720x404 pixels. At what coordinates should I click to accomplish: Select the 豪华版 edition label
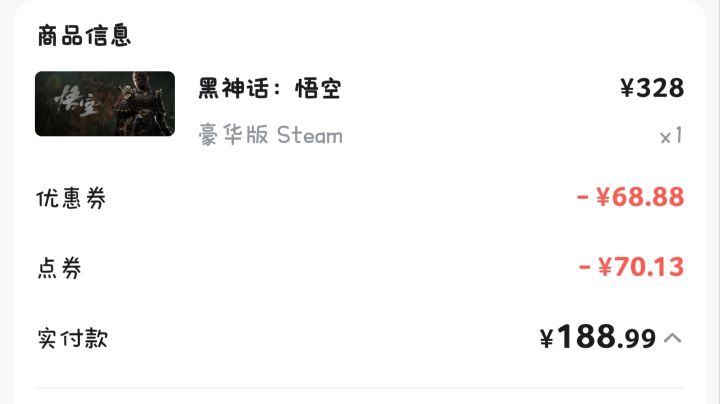[233, 135]
